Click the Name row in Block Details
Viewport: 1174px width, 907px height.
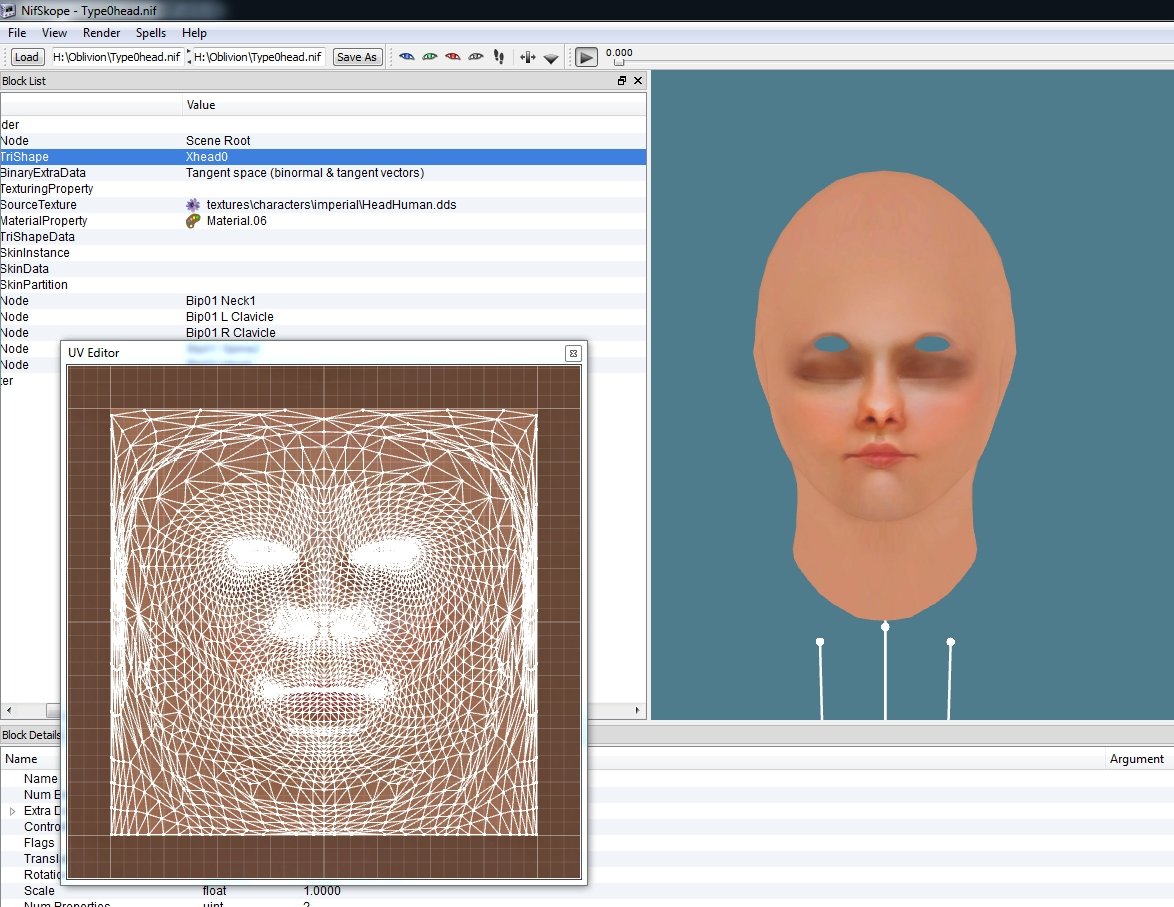(x=40, y=779)
